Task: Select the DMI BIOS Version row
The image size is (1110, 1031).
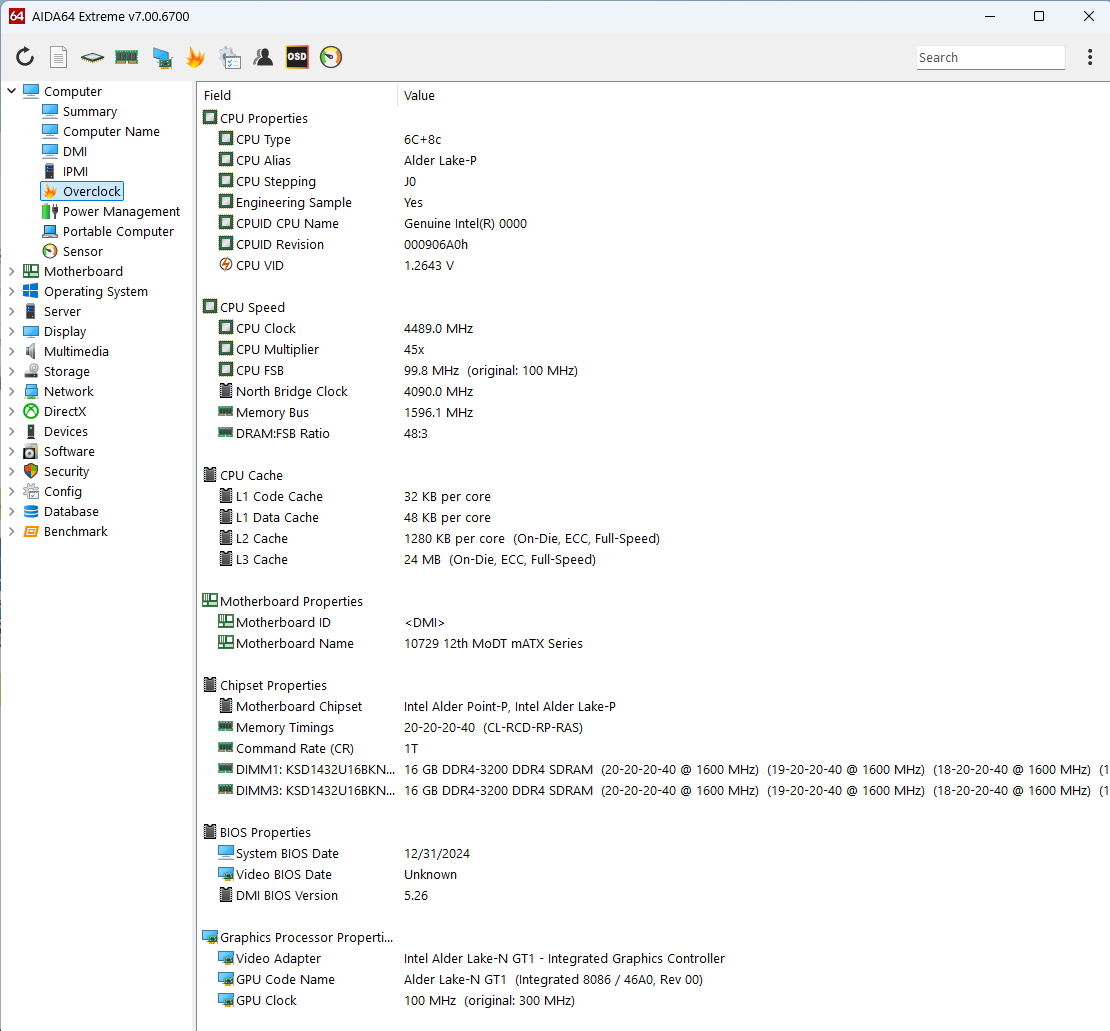Action: [x=653, y=895]
